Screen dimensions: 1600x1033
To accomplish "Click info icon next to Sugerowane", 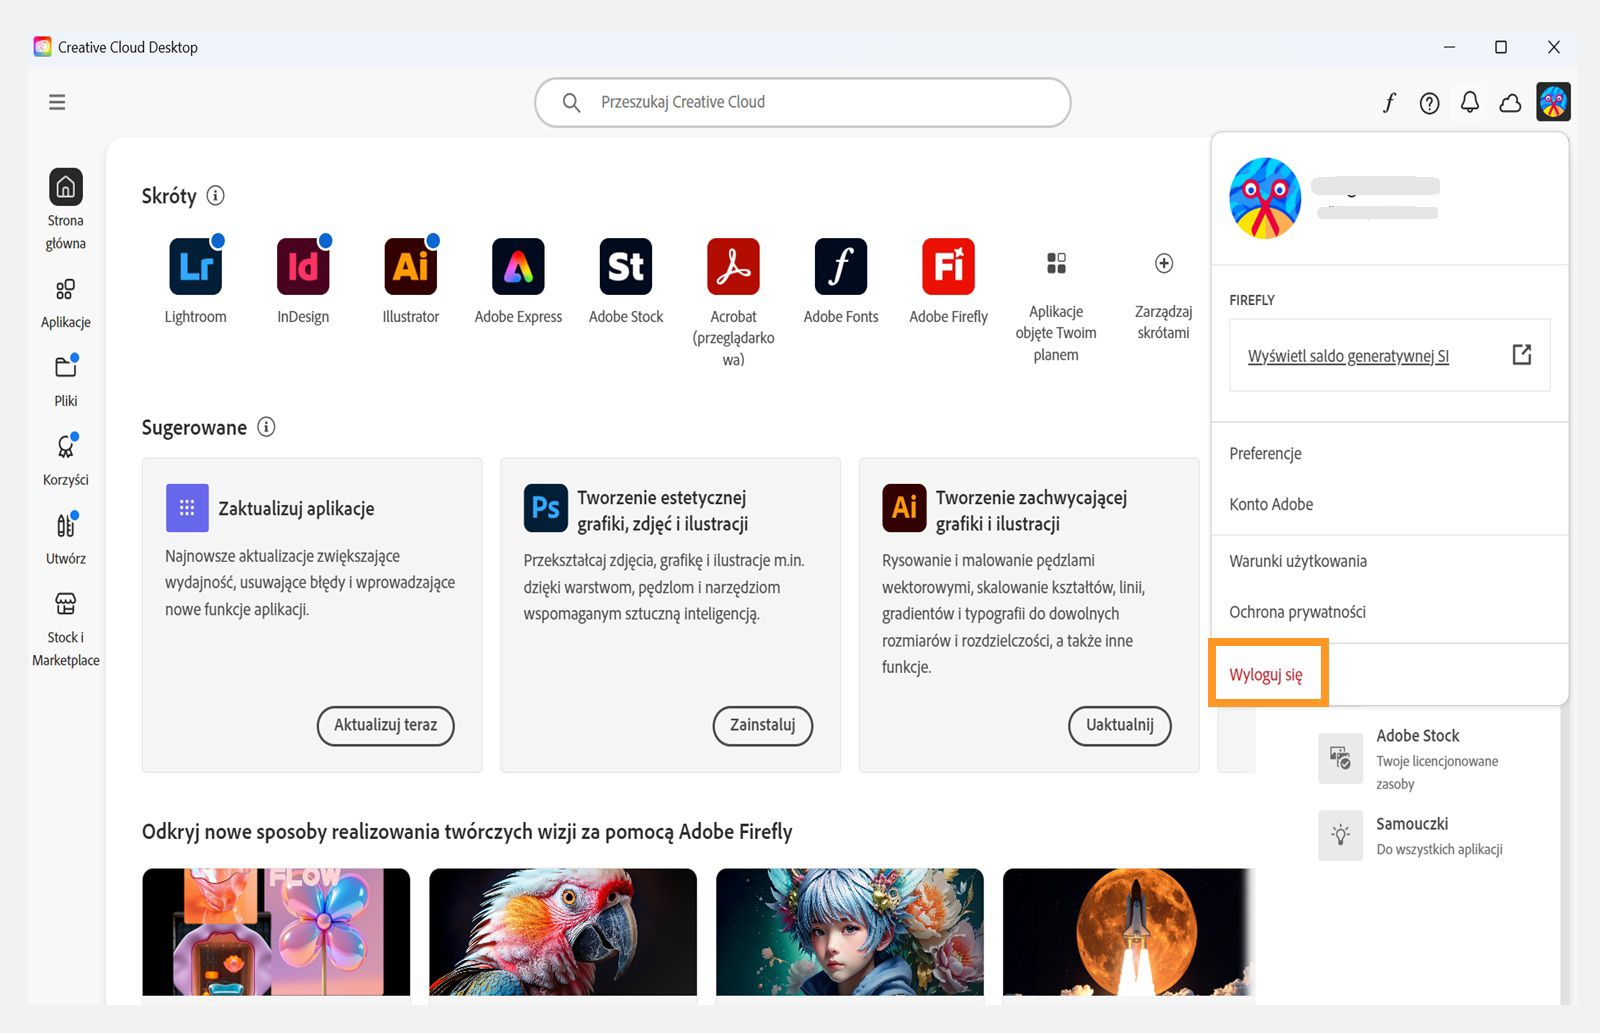I will tap(266, 427).
